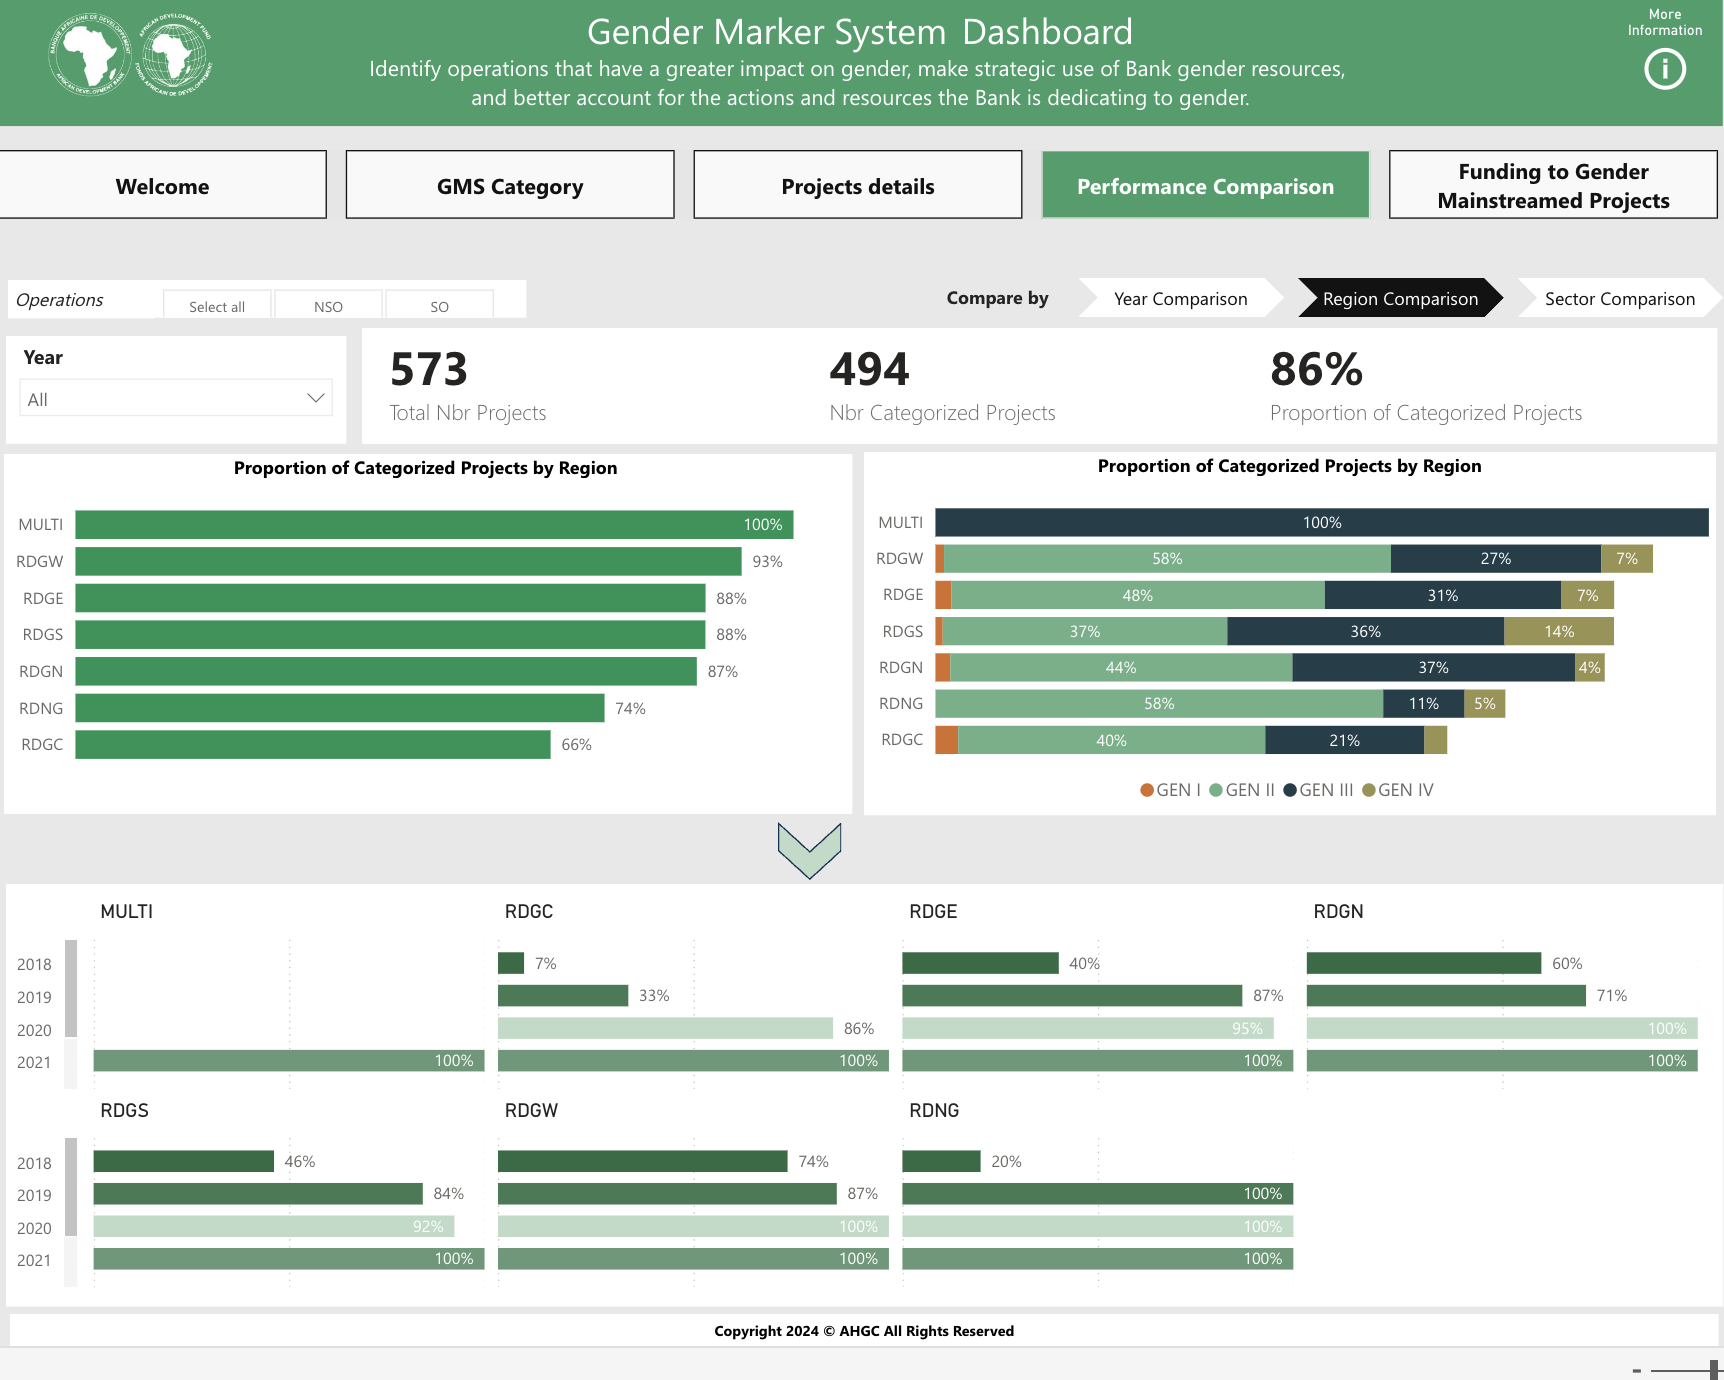Toggle the NSO operations filter

328,306
